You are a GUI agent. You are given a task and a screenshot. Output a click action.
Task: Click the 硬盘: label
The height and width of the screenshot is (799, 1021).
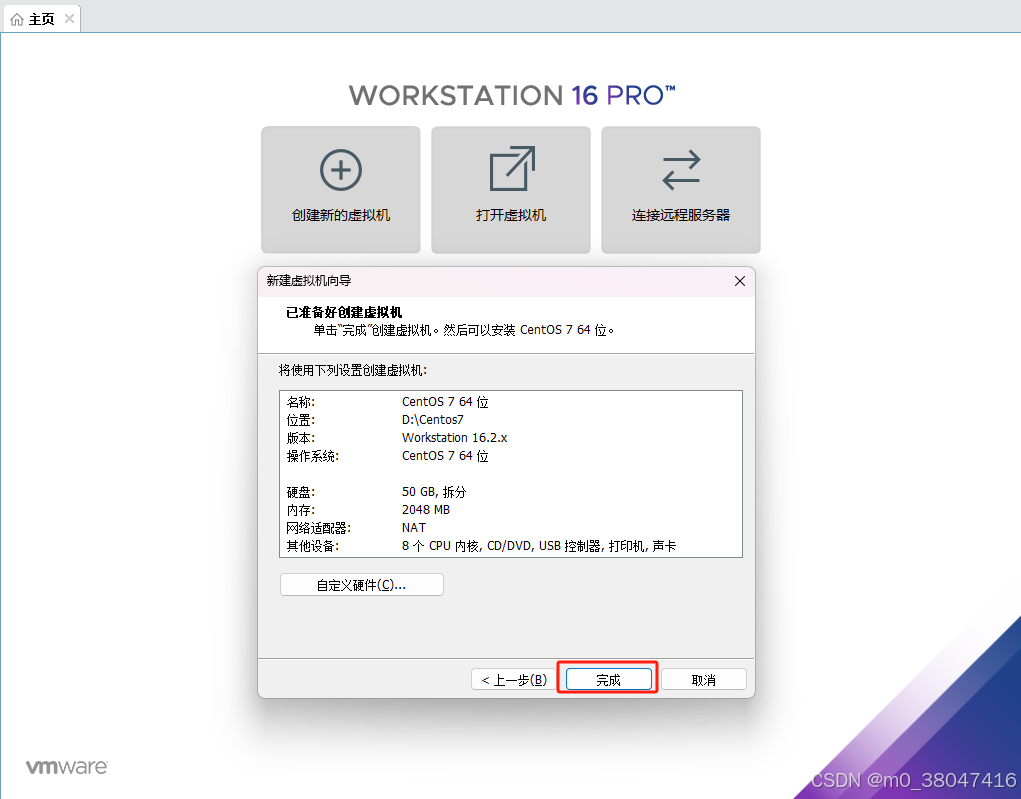pyautogui.click(x=301, y=492)
